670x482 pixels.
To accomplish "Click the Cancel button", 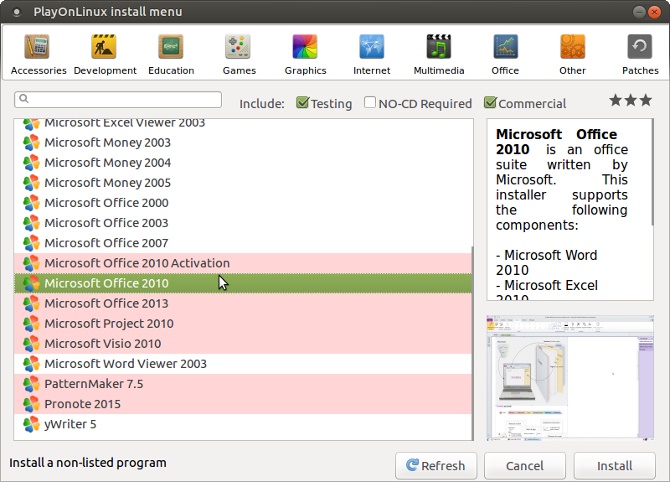I will pyautogui.click(x=525, y=465).
